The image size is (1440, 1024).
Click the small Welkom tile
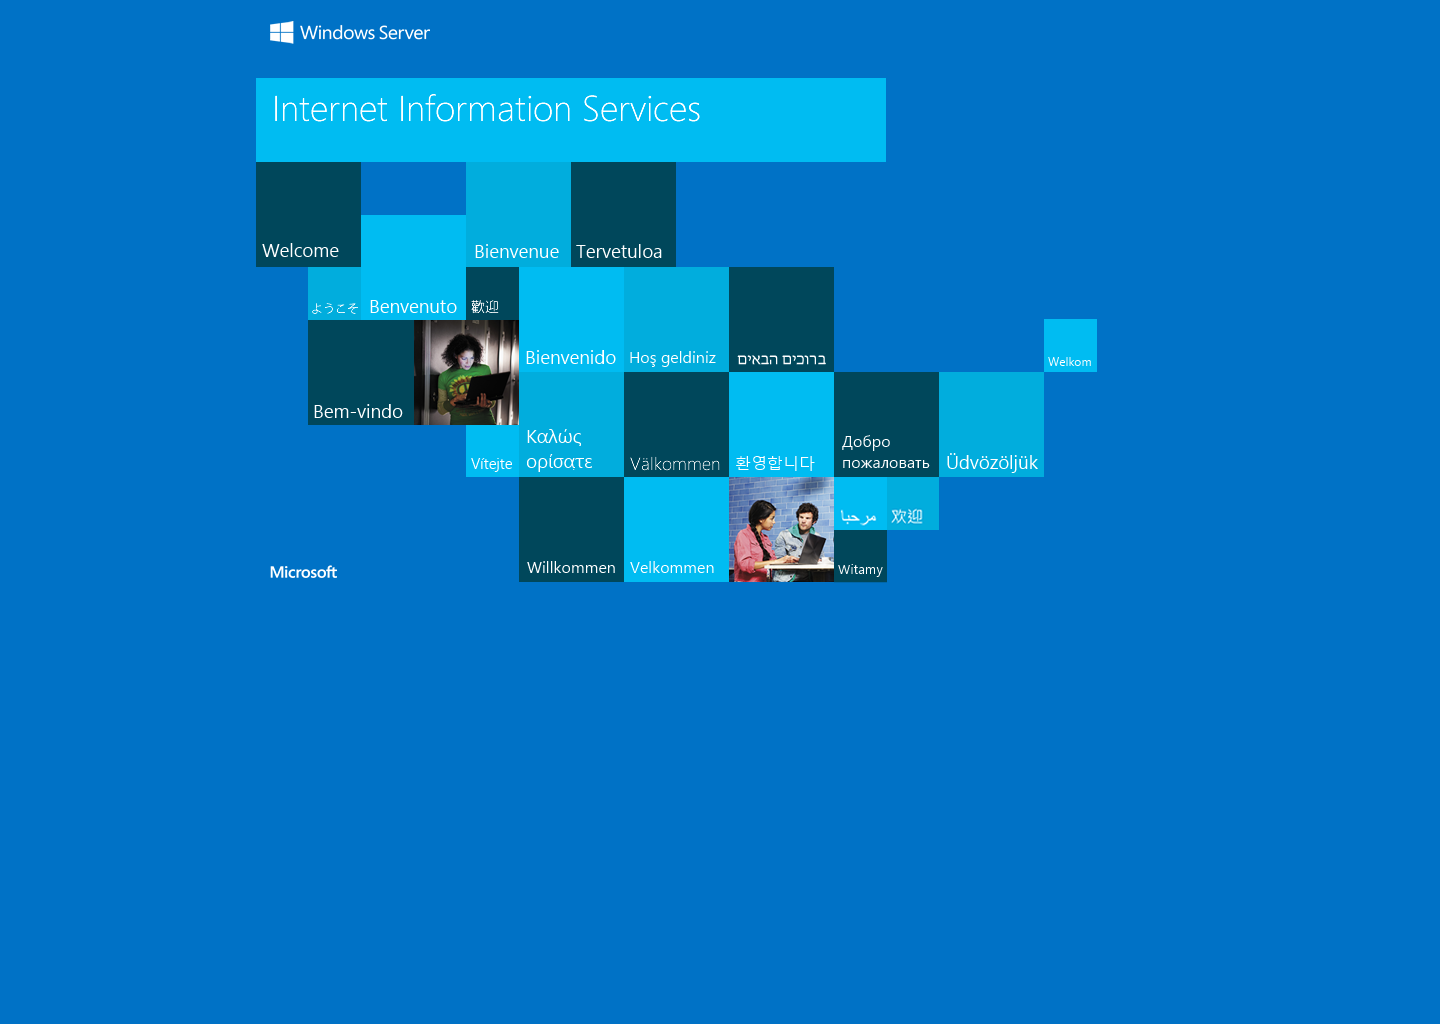click(1070, 345)
